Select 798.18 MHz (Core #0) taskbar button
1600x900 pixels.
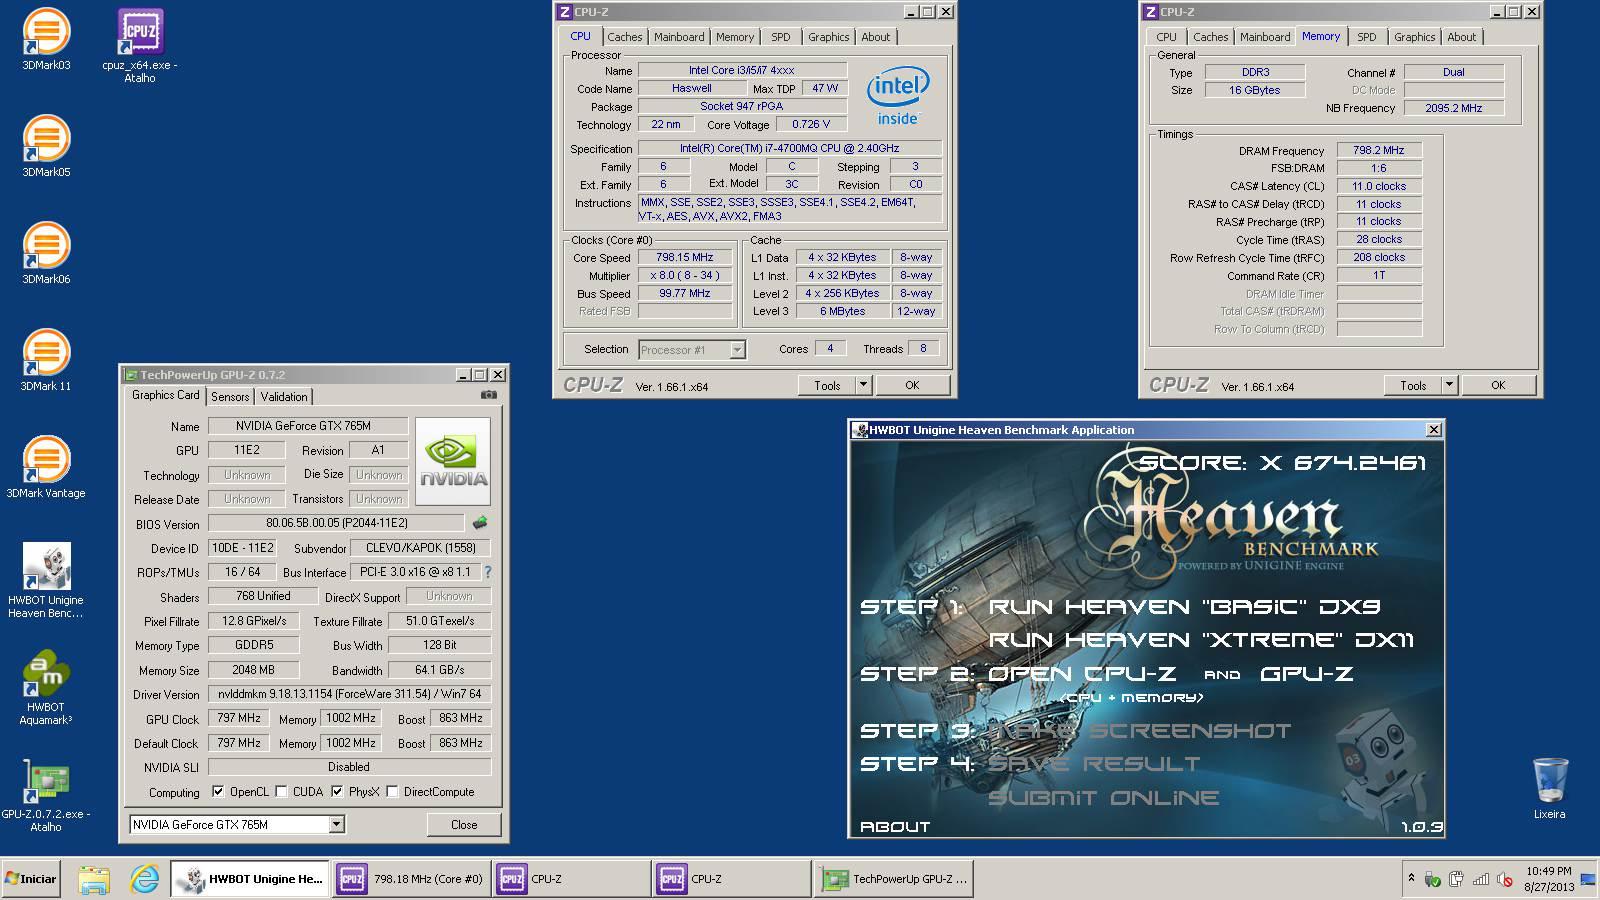click(411, 879)
